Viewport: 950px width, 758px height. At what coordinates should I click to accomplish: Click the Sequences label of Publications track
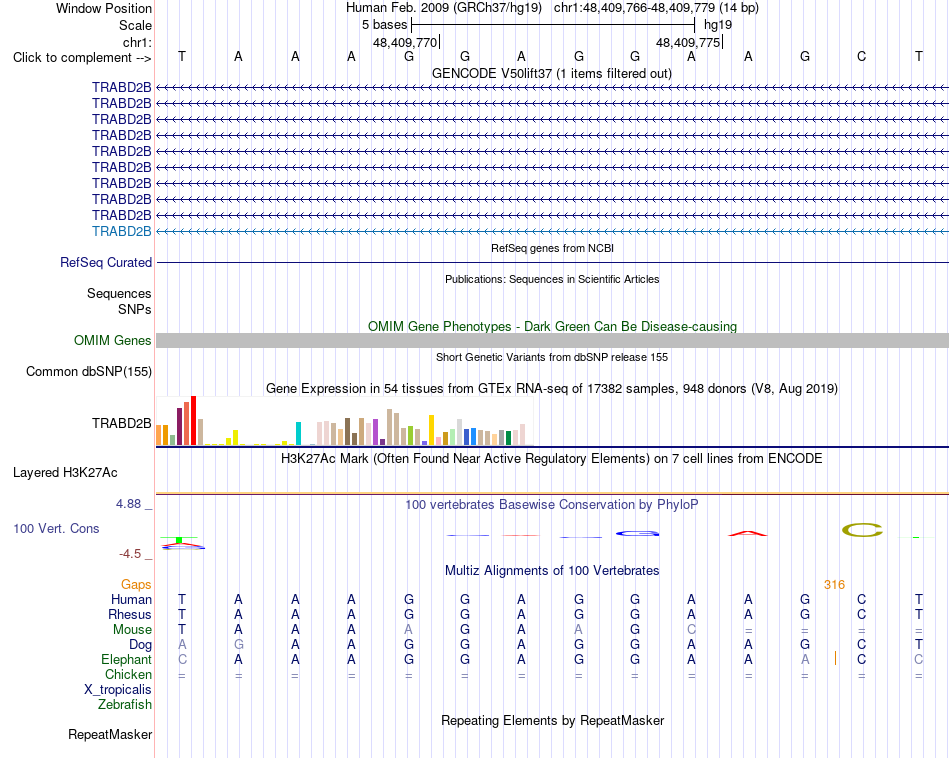pos(119,293)
